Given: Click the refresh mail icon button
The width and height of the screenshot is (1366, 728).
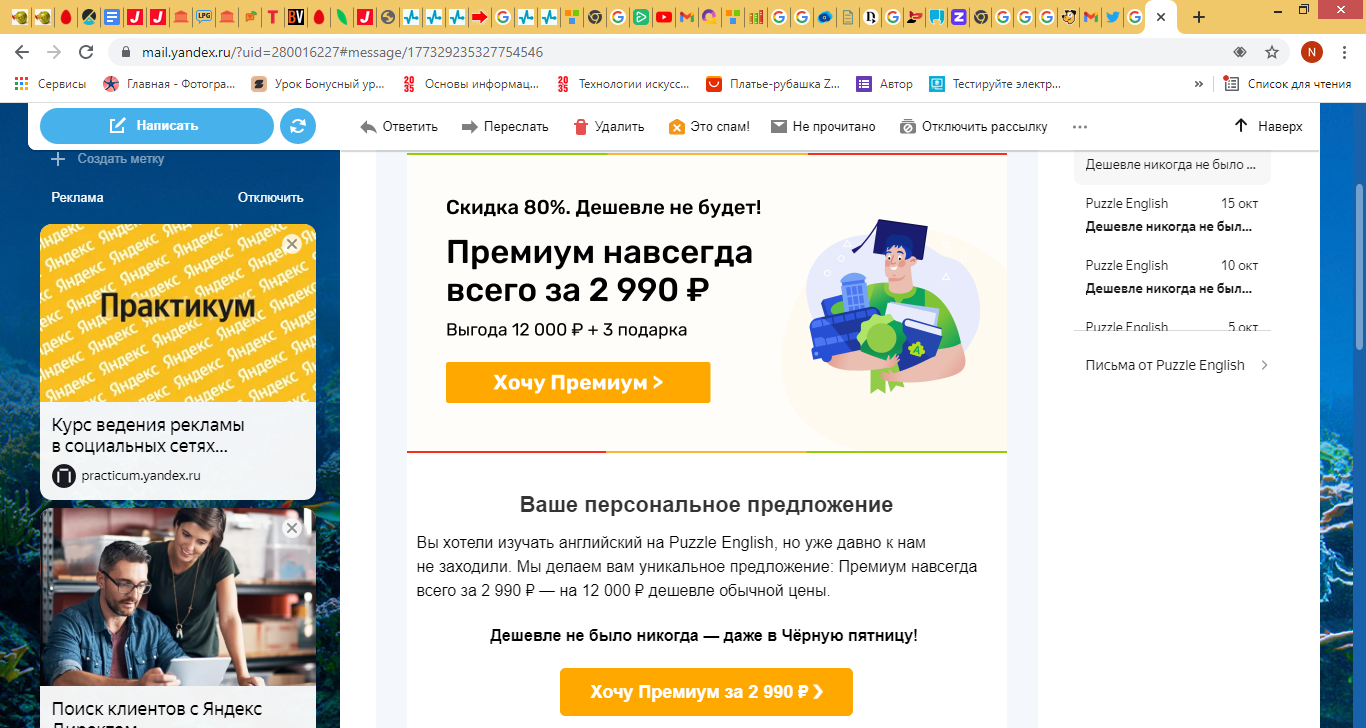Looking at the screenshot, I should tap(298, 126).
